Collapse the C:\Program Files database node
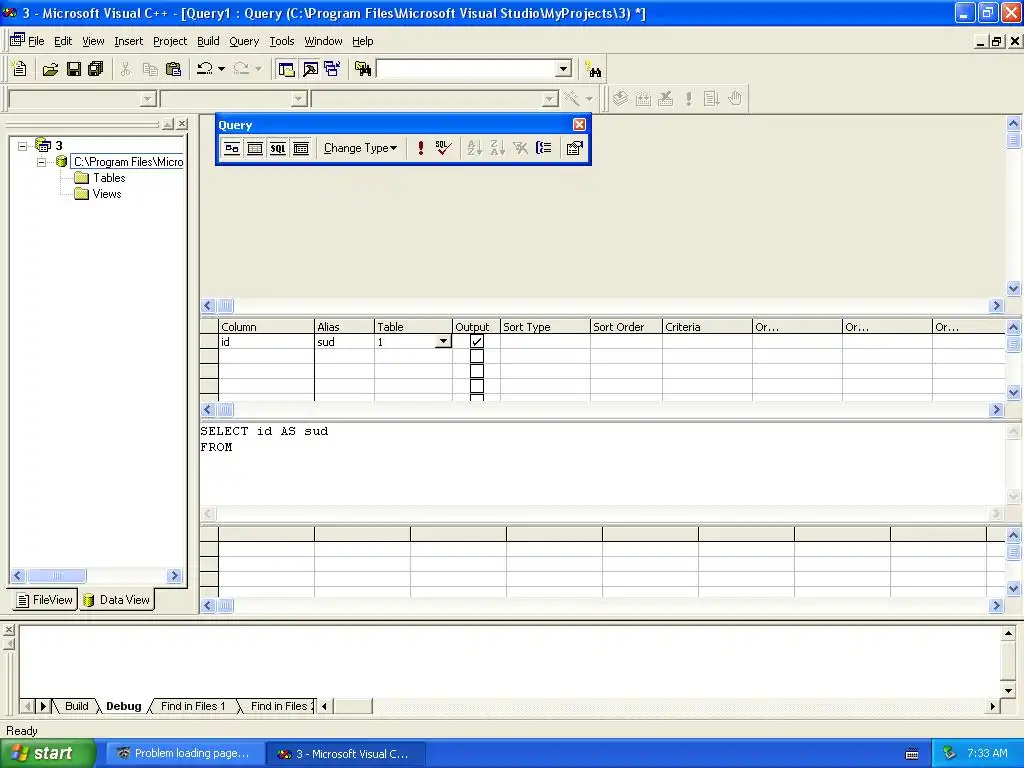This screenshot has height=768, width=1024. pyautogui.click(x=41, y=162)
